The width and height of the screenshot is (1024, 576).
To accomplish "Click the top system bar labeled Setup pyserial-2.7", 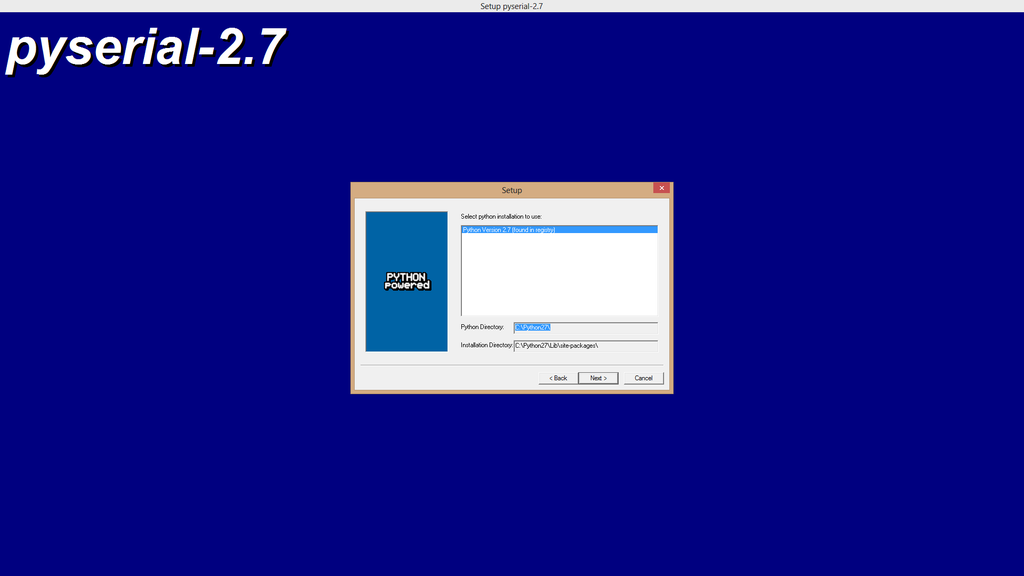I will [x=511, y=5].
